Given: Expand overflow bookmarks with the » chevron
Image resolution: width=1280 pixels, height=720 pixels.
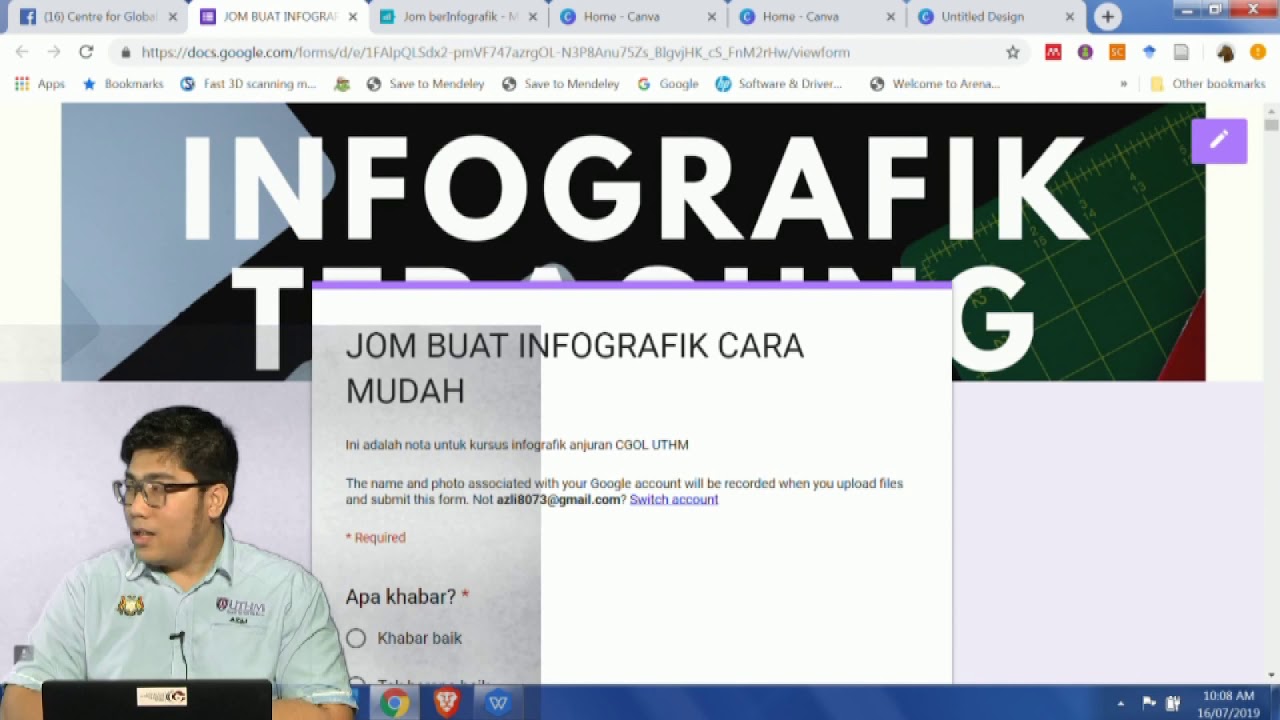Looking at the screenshot, I should [1124, 84].
